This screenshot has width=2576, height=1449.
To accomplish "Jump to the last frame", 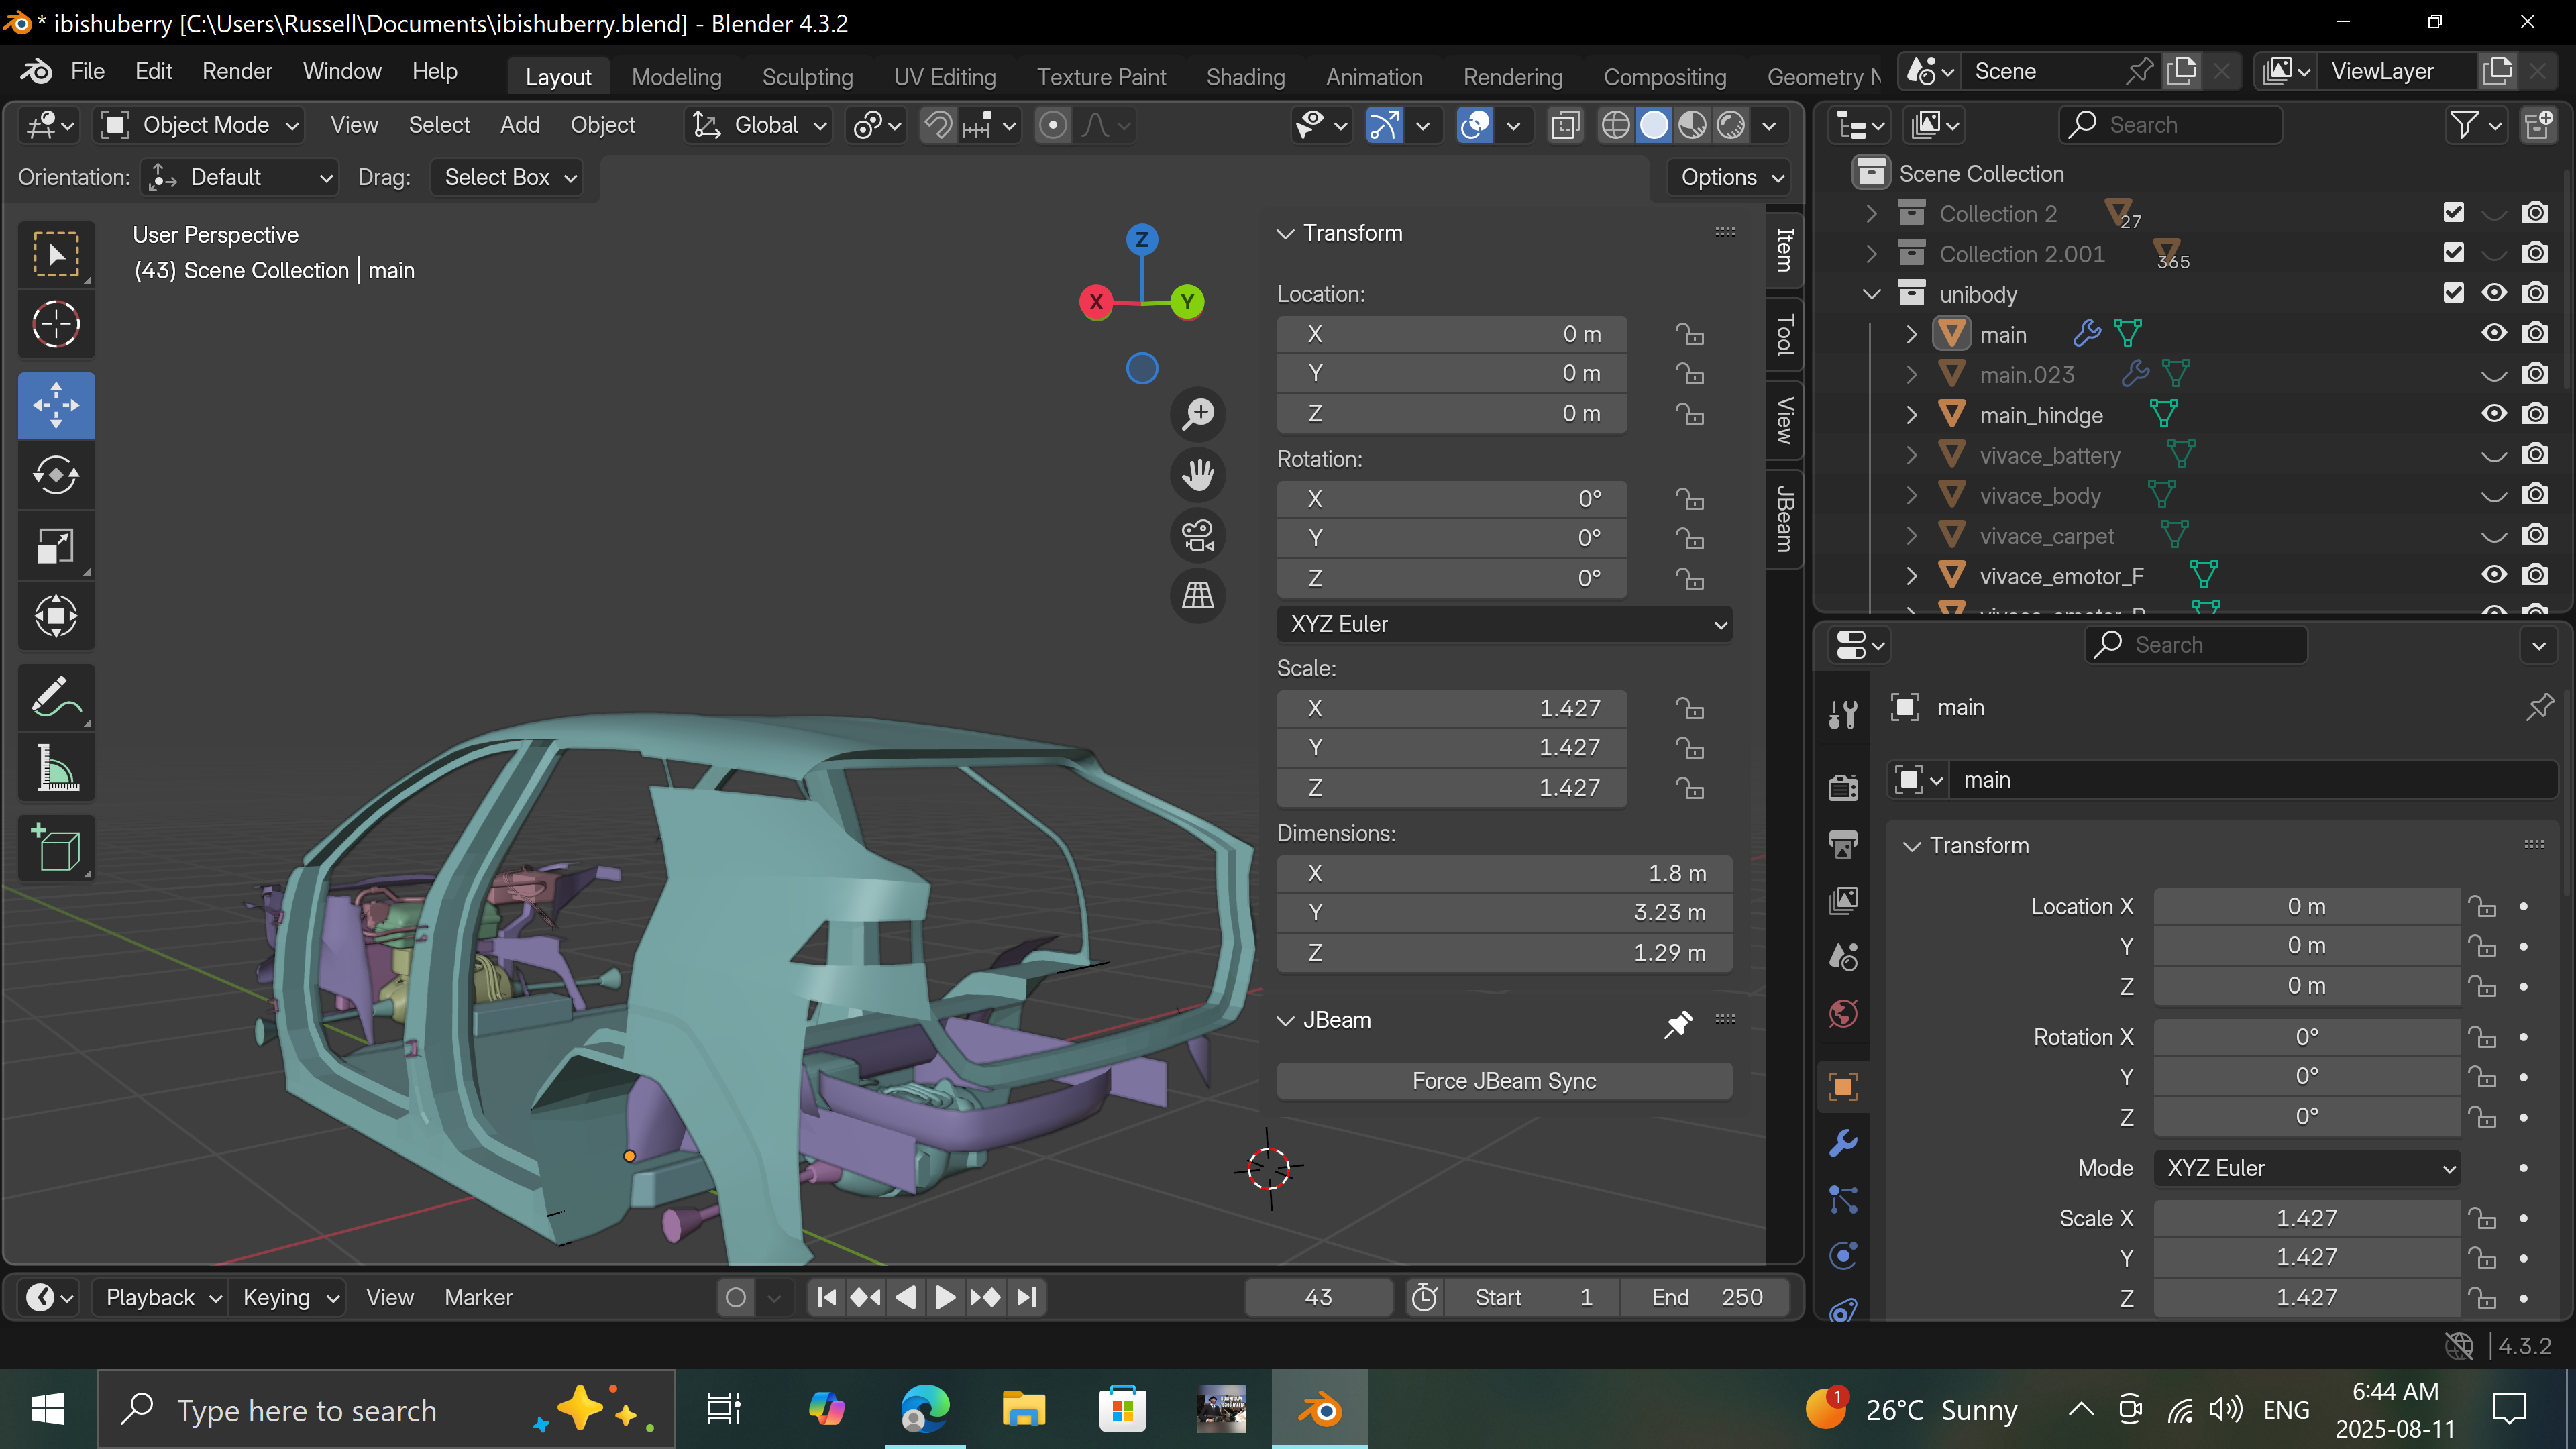I will pos(1027,1298).
